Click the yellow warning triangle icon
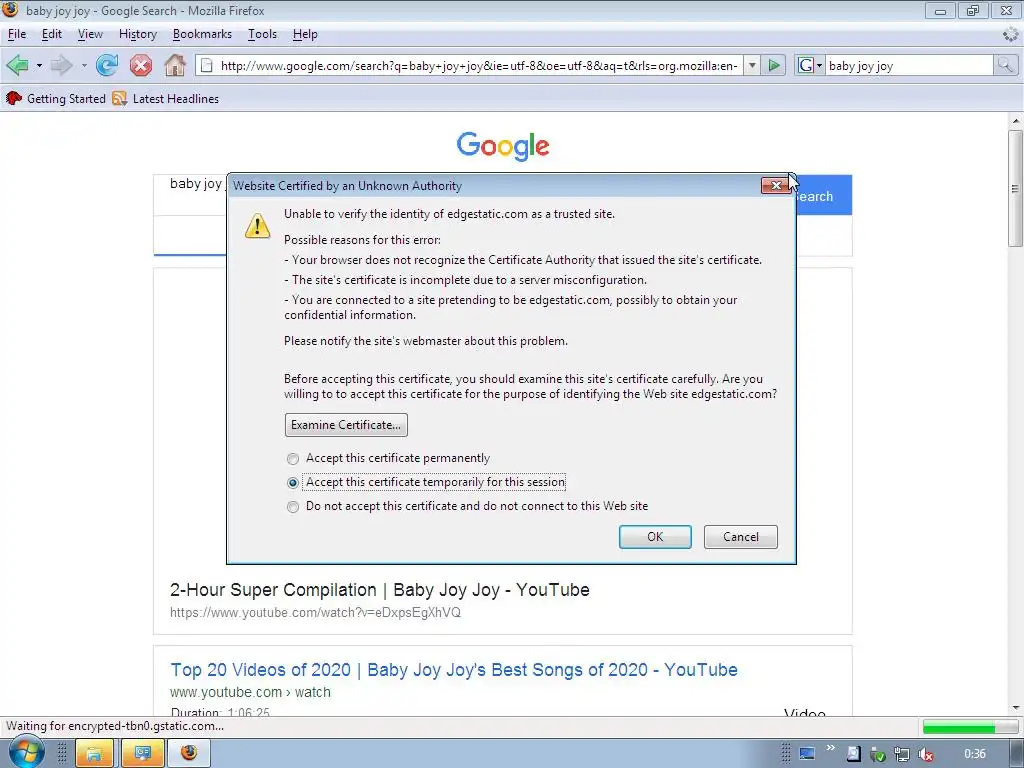The image size is (1024, 768). pyautogui.click(x=257, y=226)
